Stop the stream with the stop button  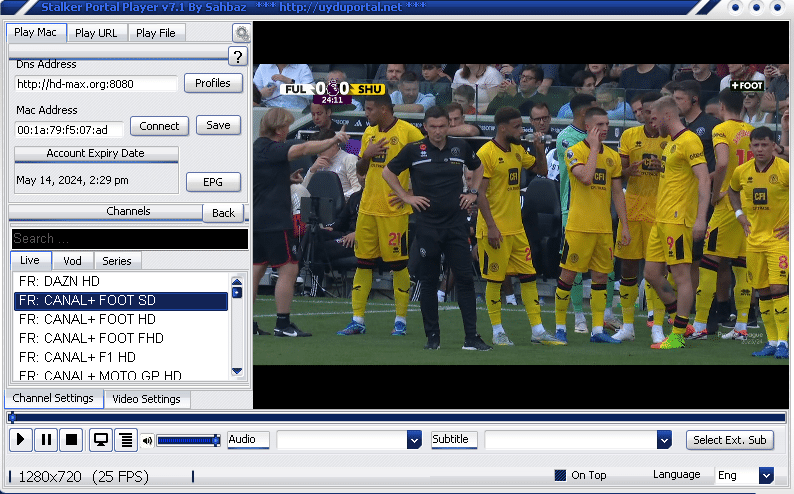click(71, 439)
